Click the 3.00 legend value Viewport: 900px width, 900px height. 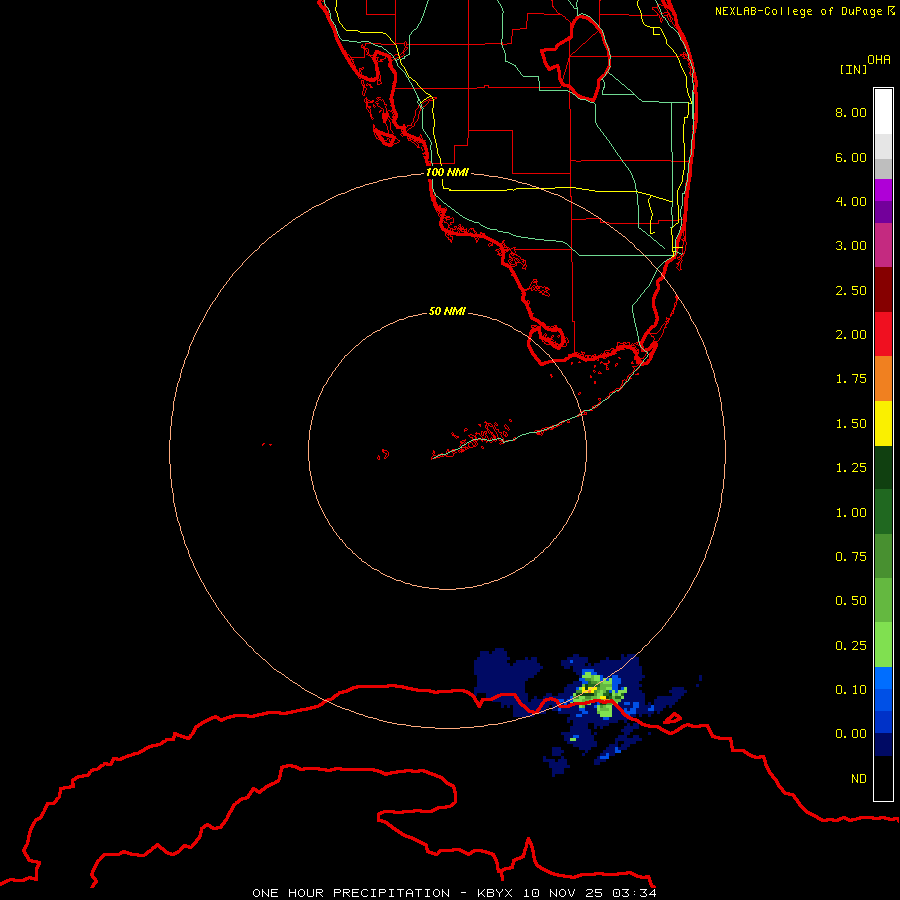point(851,246)
